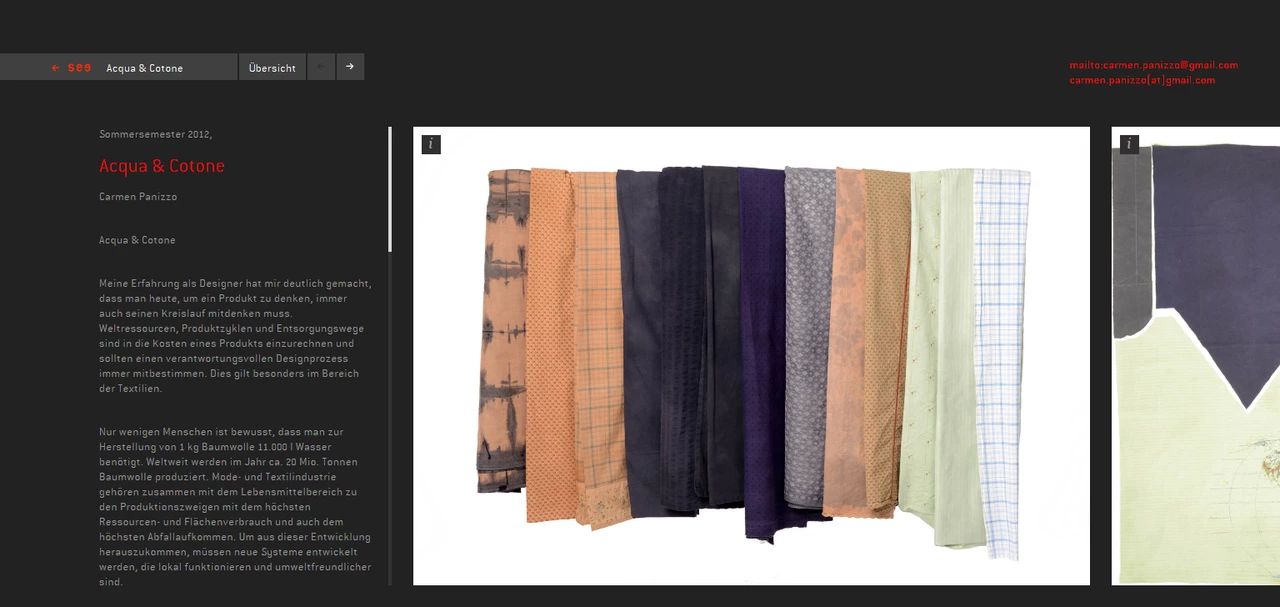
Task: Click the mailto:carmen.panizzo@gmail.com link
Action: 1153,65
